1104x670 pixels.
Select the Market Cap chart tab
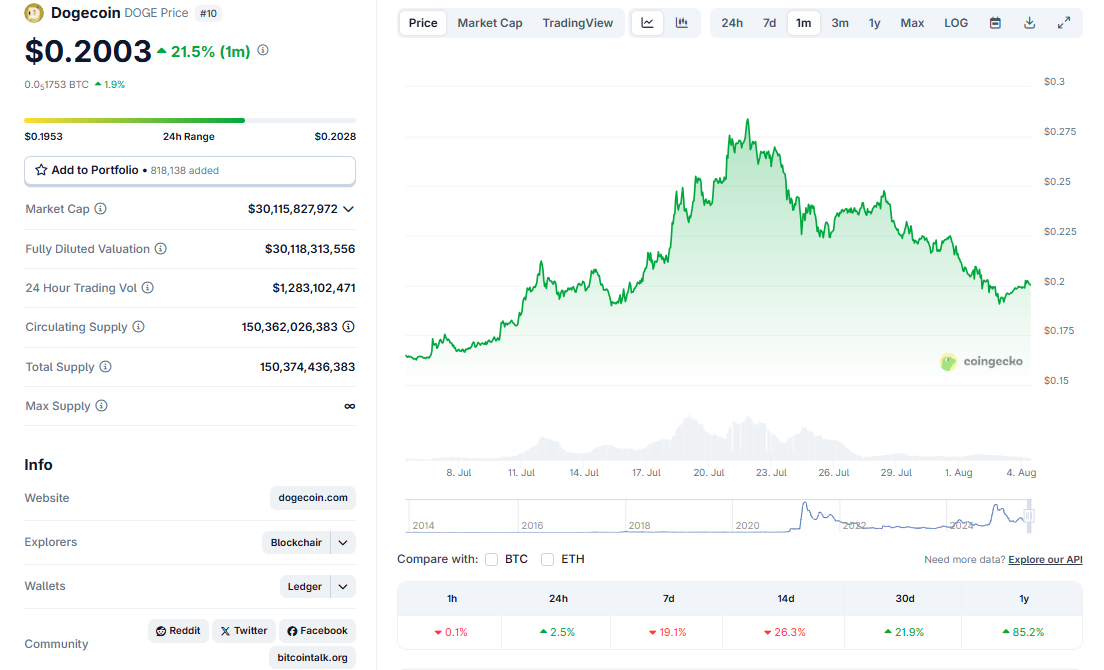point(490,23)
